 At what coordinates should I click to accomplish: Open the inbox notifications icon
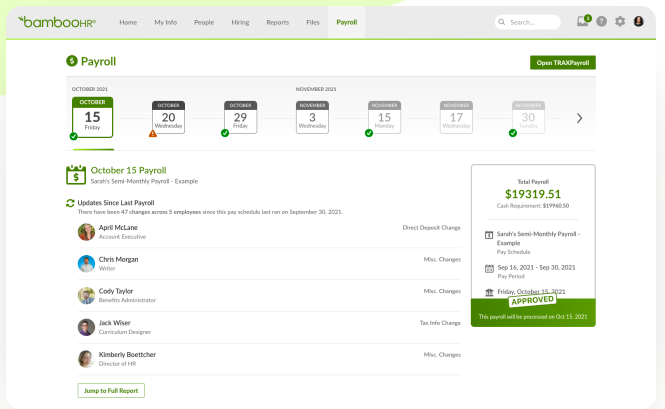click(583, 21)
